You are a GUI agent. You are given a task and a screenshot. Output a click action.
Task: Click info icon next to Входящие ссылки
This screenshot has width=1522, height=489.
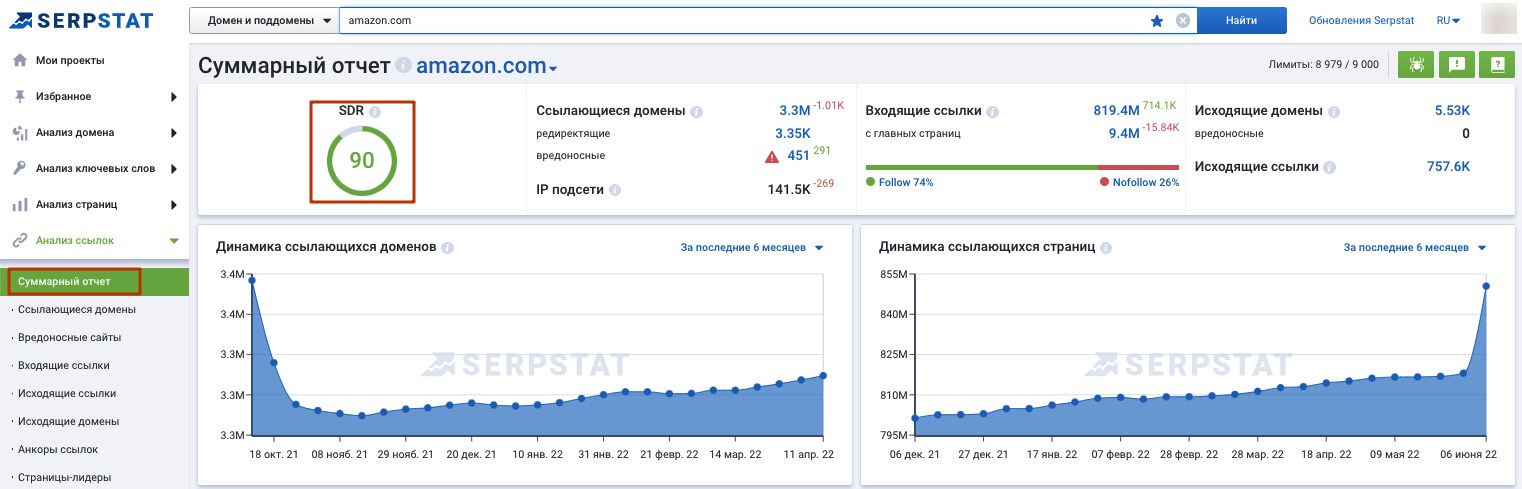(x=992, y=112)
